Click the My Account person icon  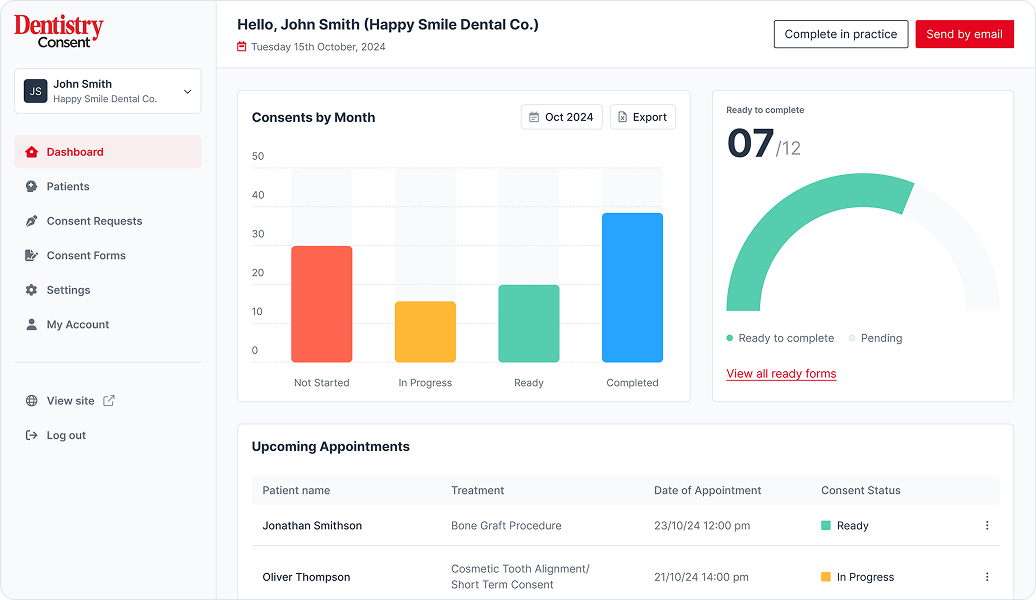31,325
